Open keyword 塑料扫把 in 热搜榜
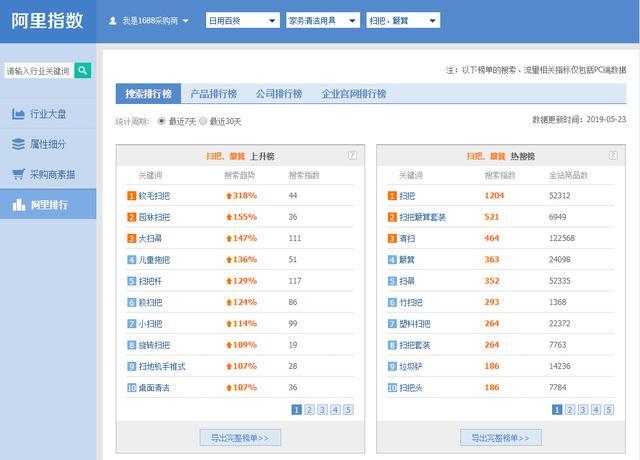 coord(415,324)
